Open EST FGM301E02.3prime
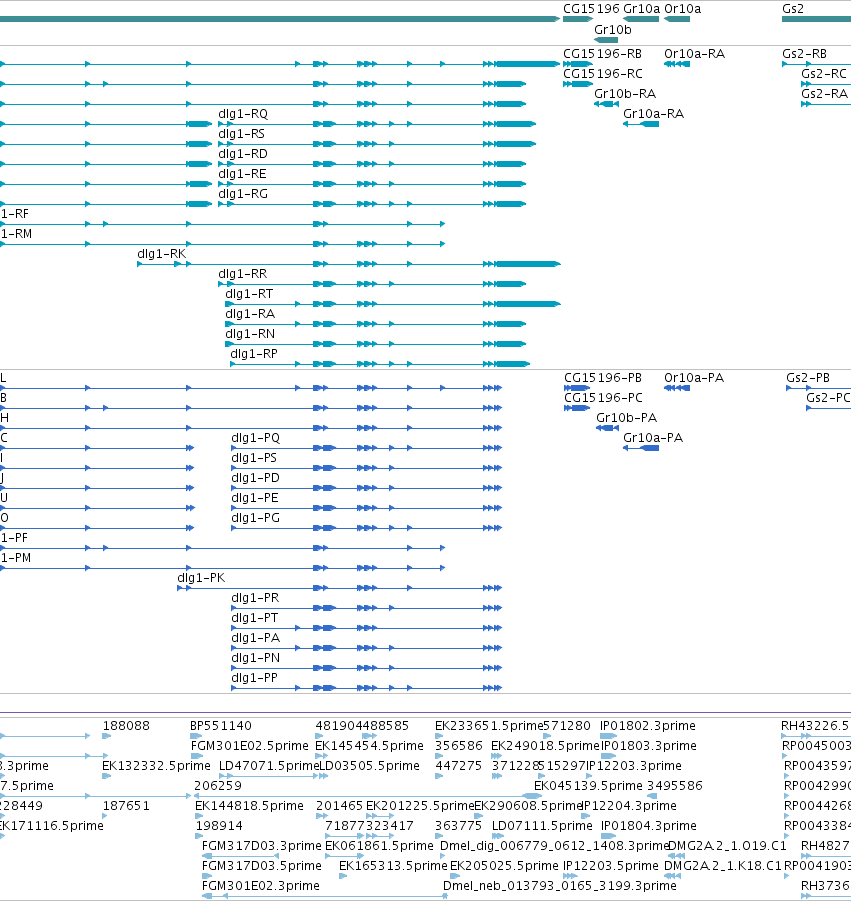This screenshot has height=901, width=851. 260,885
